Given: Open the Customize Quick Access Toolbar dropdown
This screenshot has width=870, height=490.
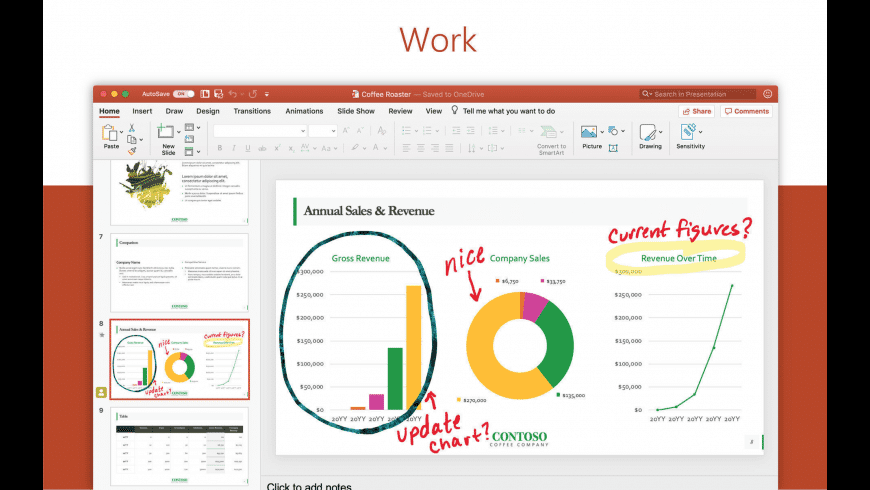Looking at the screenshot, I should coord(267,94).
